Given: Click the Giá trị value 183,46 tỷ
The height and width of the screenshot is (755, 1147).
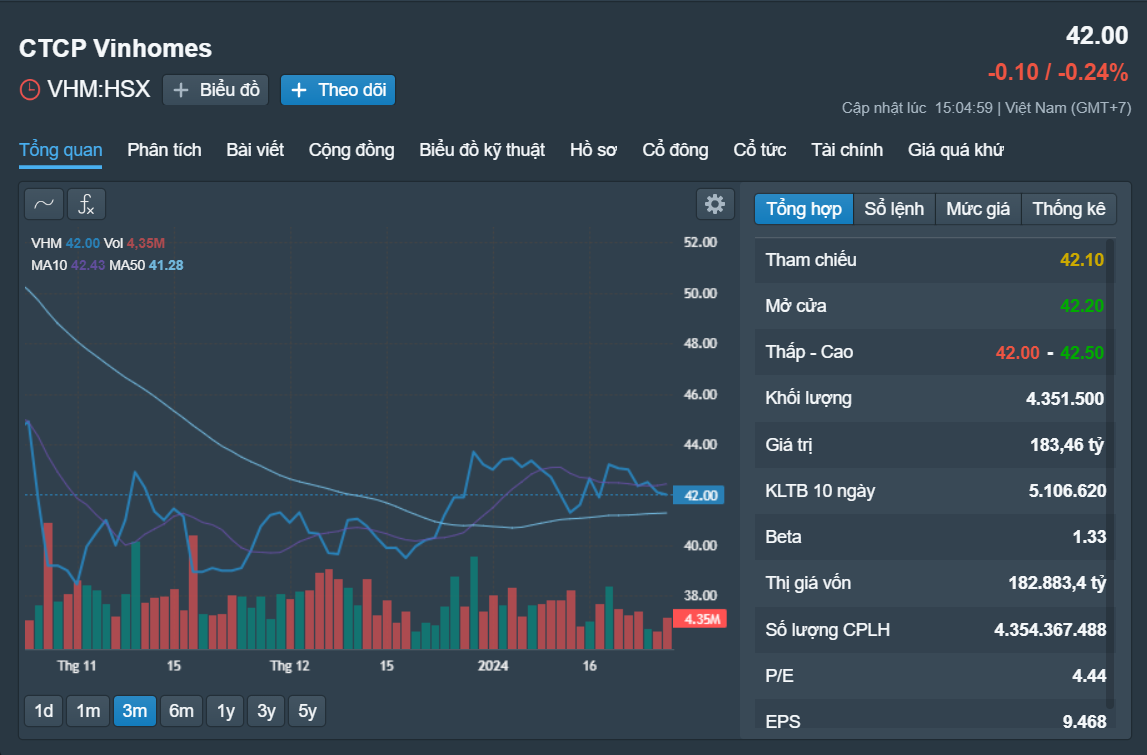Looking at the screenshot, I should click(x=1067, y=445).
